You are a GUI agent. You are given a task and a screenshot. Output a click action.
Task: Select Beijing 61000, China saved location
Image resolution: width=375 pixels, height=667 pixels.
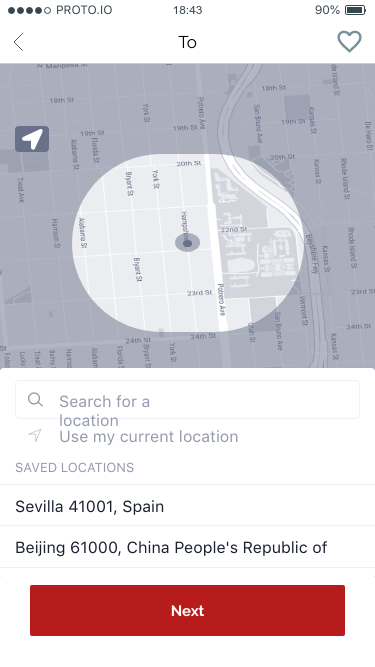click(188, 547)
